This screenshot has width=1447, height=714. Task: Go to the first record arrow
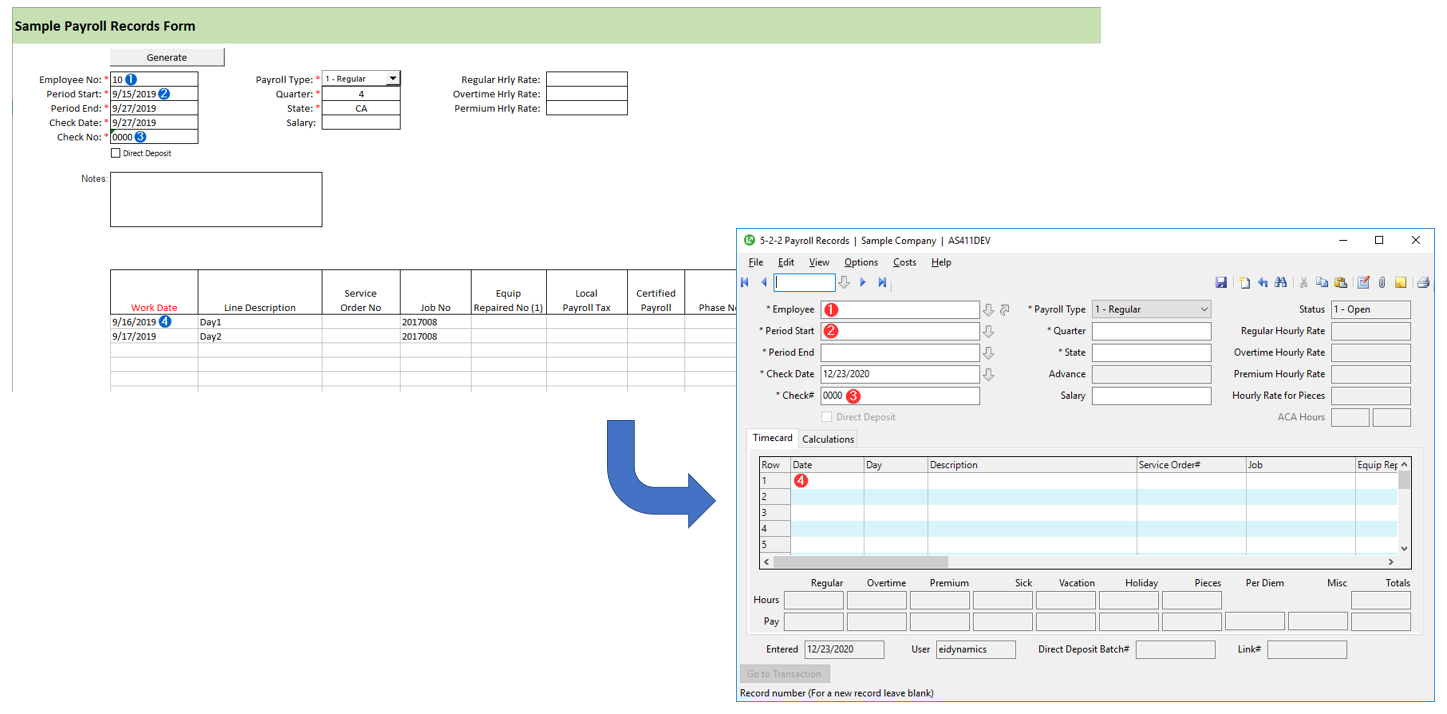click(745, 283)
